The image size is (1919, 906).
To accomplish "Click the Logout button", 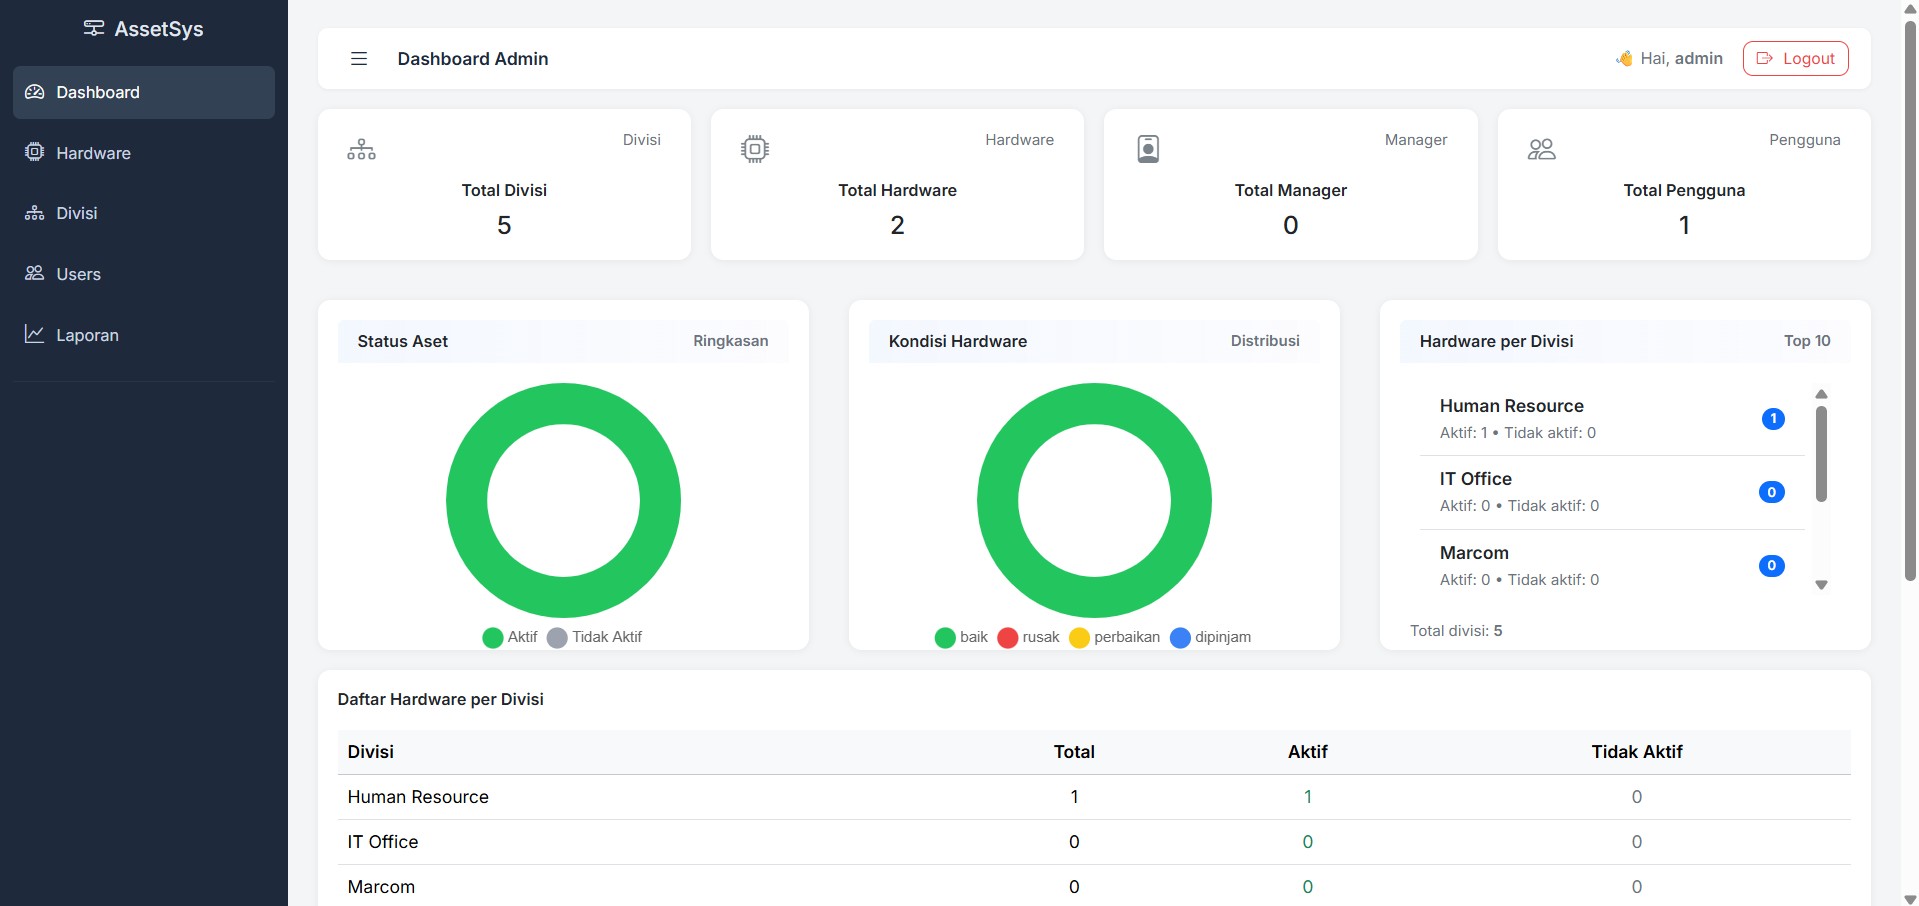I will point(1795,58).
